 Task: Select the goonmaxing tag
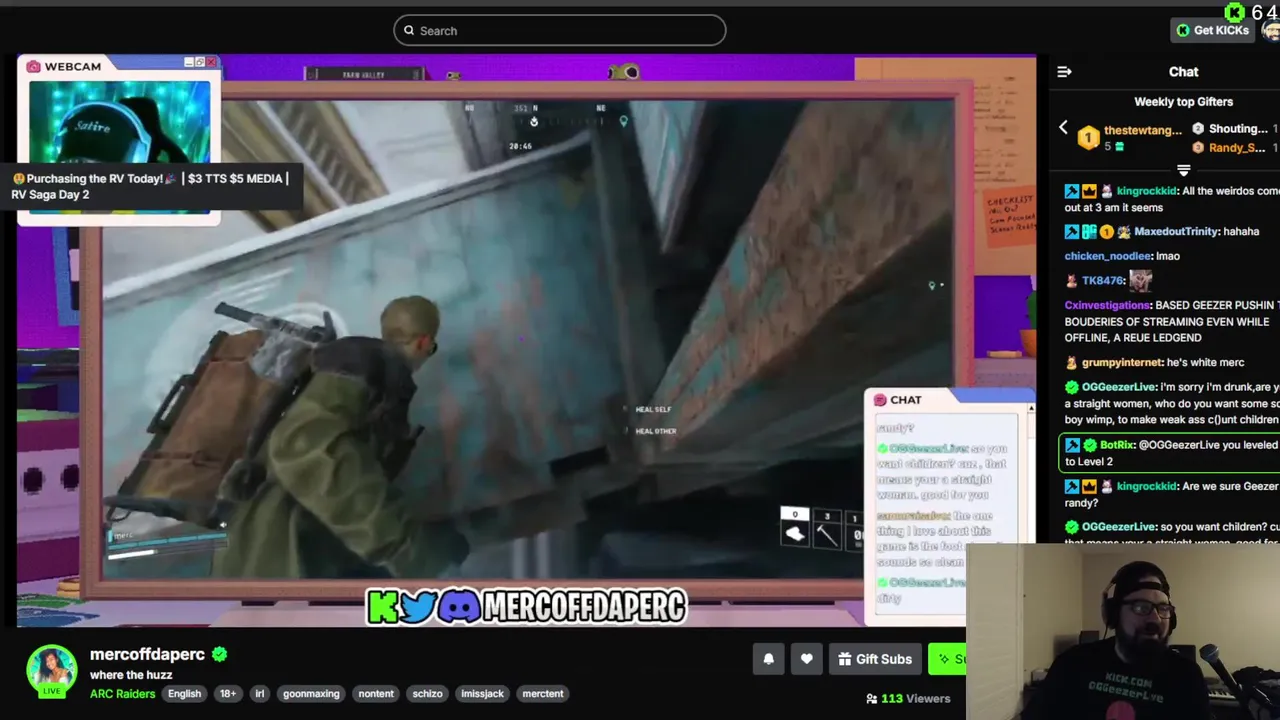(x=311, y=694)
